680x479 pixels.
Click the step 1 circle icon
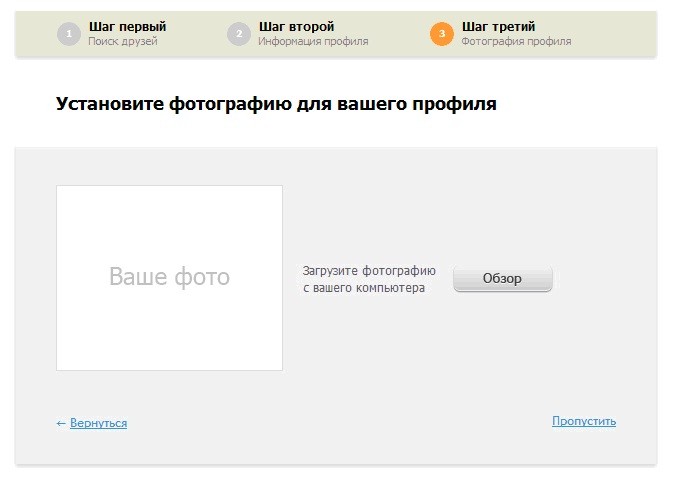(x=69, y=34)
